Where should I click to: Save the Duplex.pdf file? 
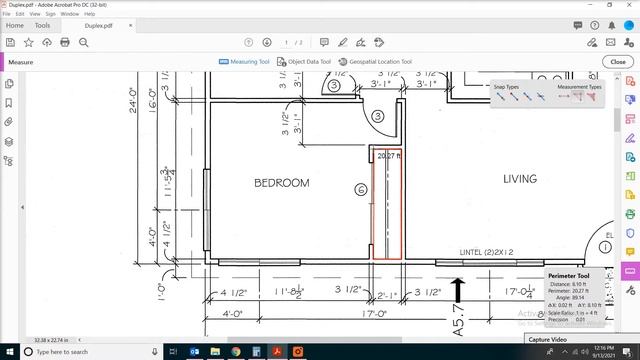tap(10, 42)
